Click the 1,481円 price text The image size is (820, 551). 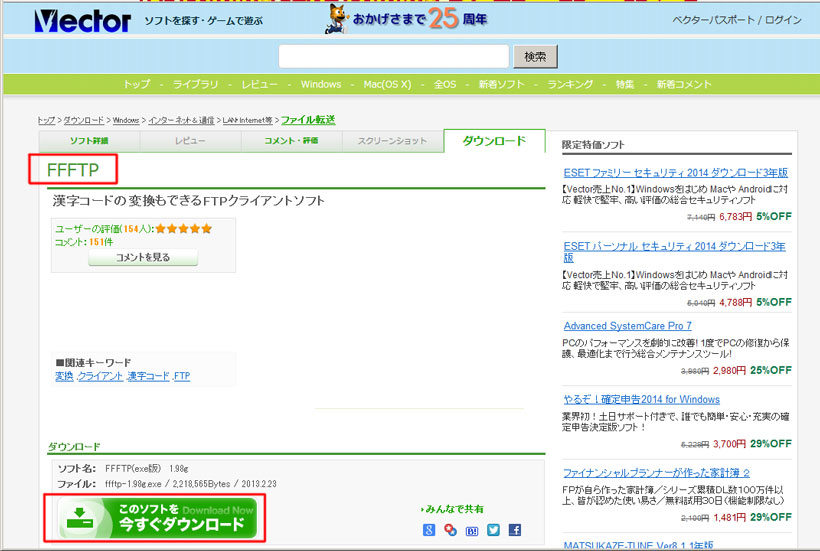[729, 518]
